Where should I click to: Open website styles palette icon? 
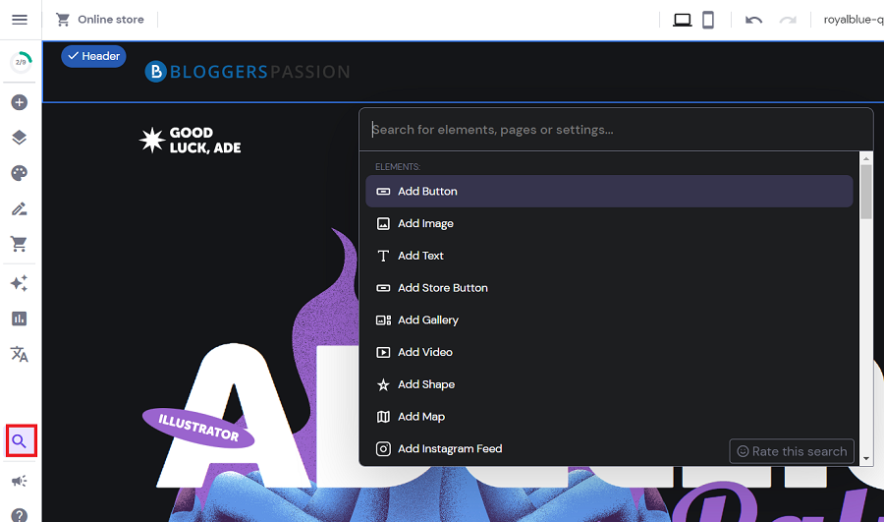(x=19, y=173)
